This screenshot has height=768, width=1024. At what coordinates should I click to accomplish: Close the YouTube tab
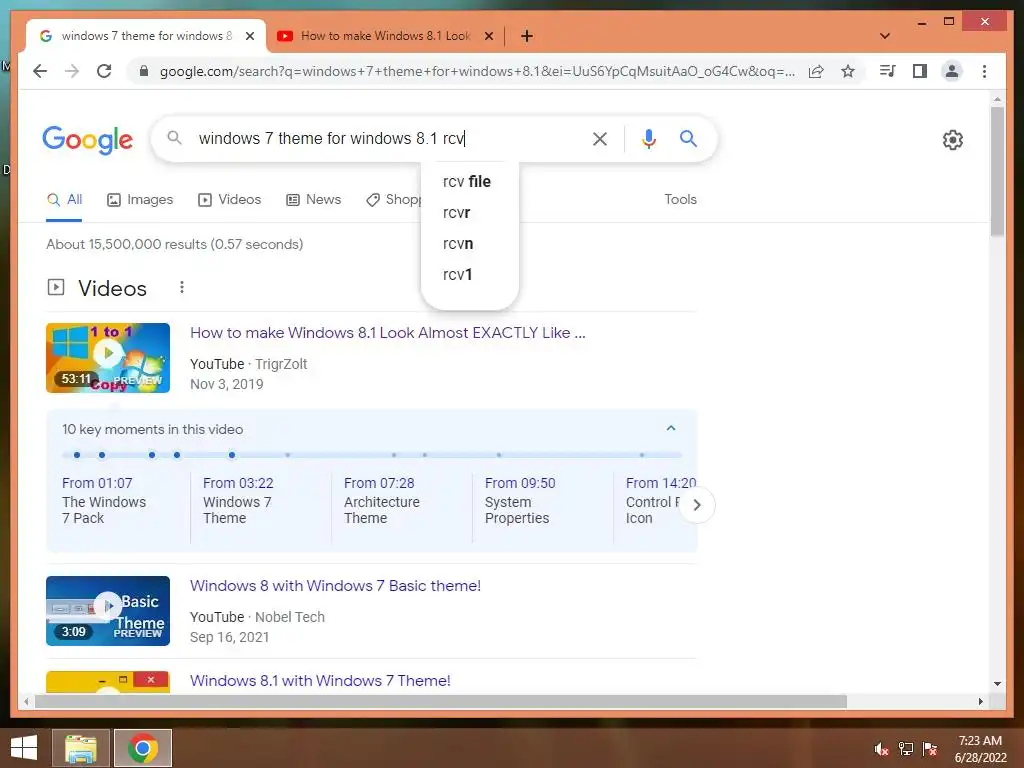tap(488, 36)
